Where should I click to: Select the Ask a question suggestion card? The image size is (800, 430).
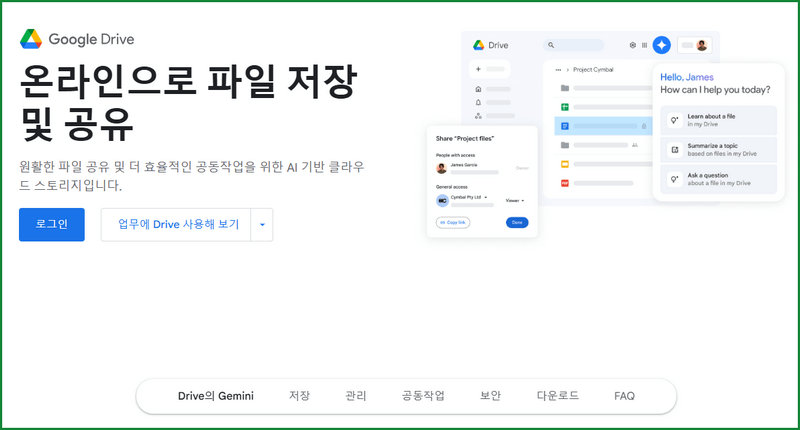click(x=718, y=179)
